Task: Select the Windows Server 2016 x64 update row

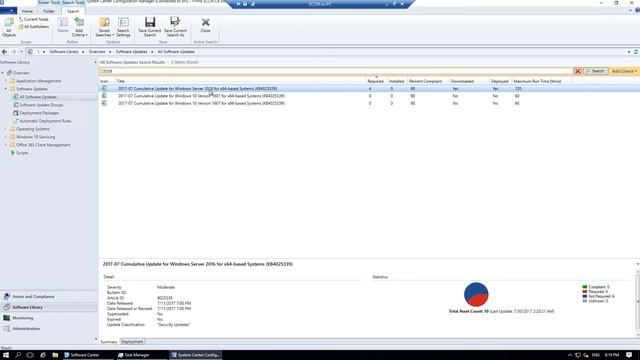Action: click(369, 89)
